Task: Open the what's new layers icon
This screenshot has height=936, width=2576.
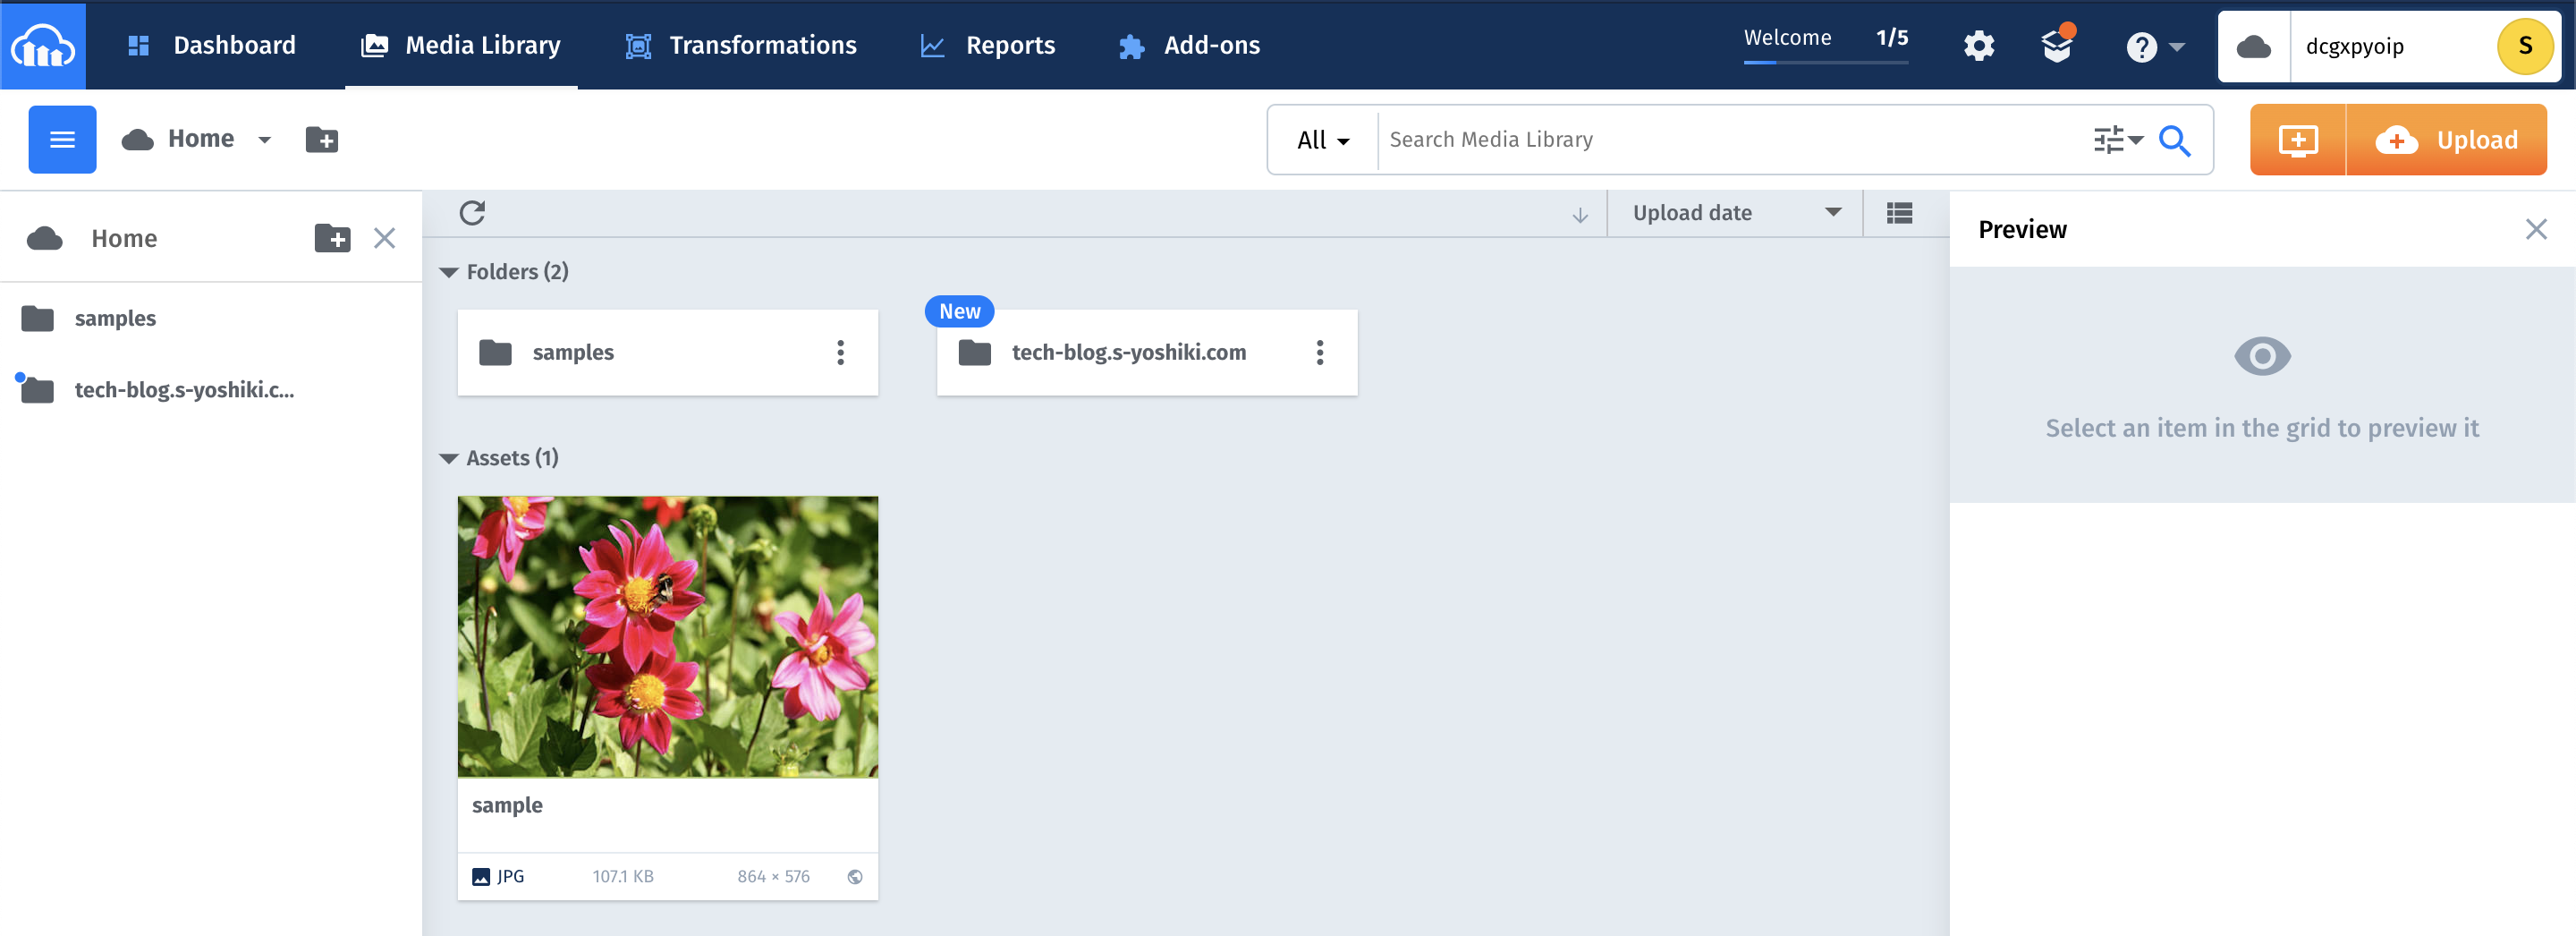Action: (x=2057, y=44)
